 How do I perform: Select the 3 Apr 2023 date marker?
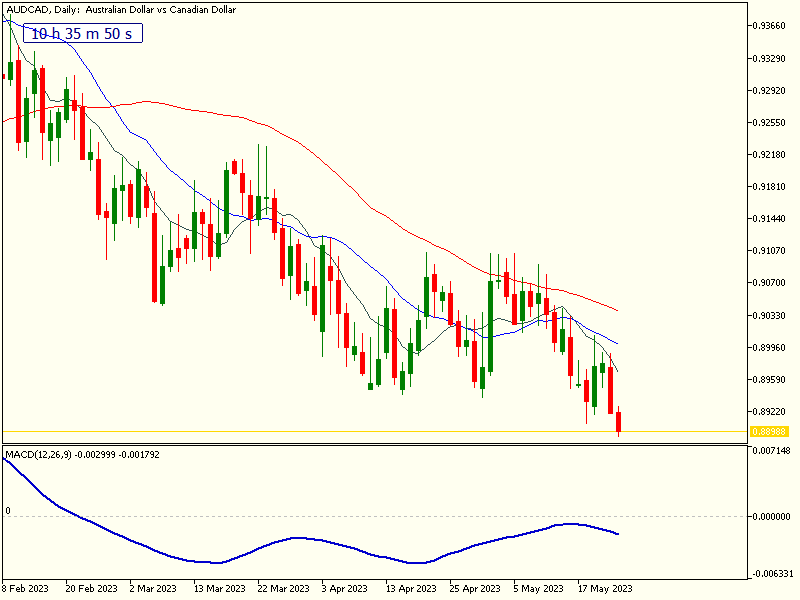[x=344, y=588]
